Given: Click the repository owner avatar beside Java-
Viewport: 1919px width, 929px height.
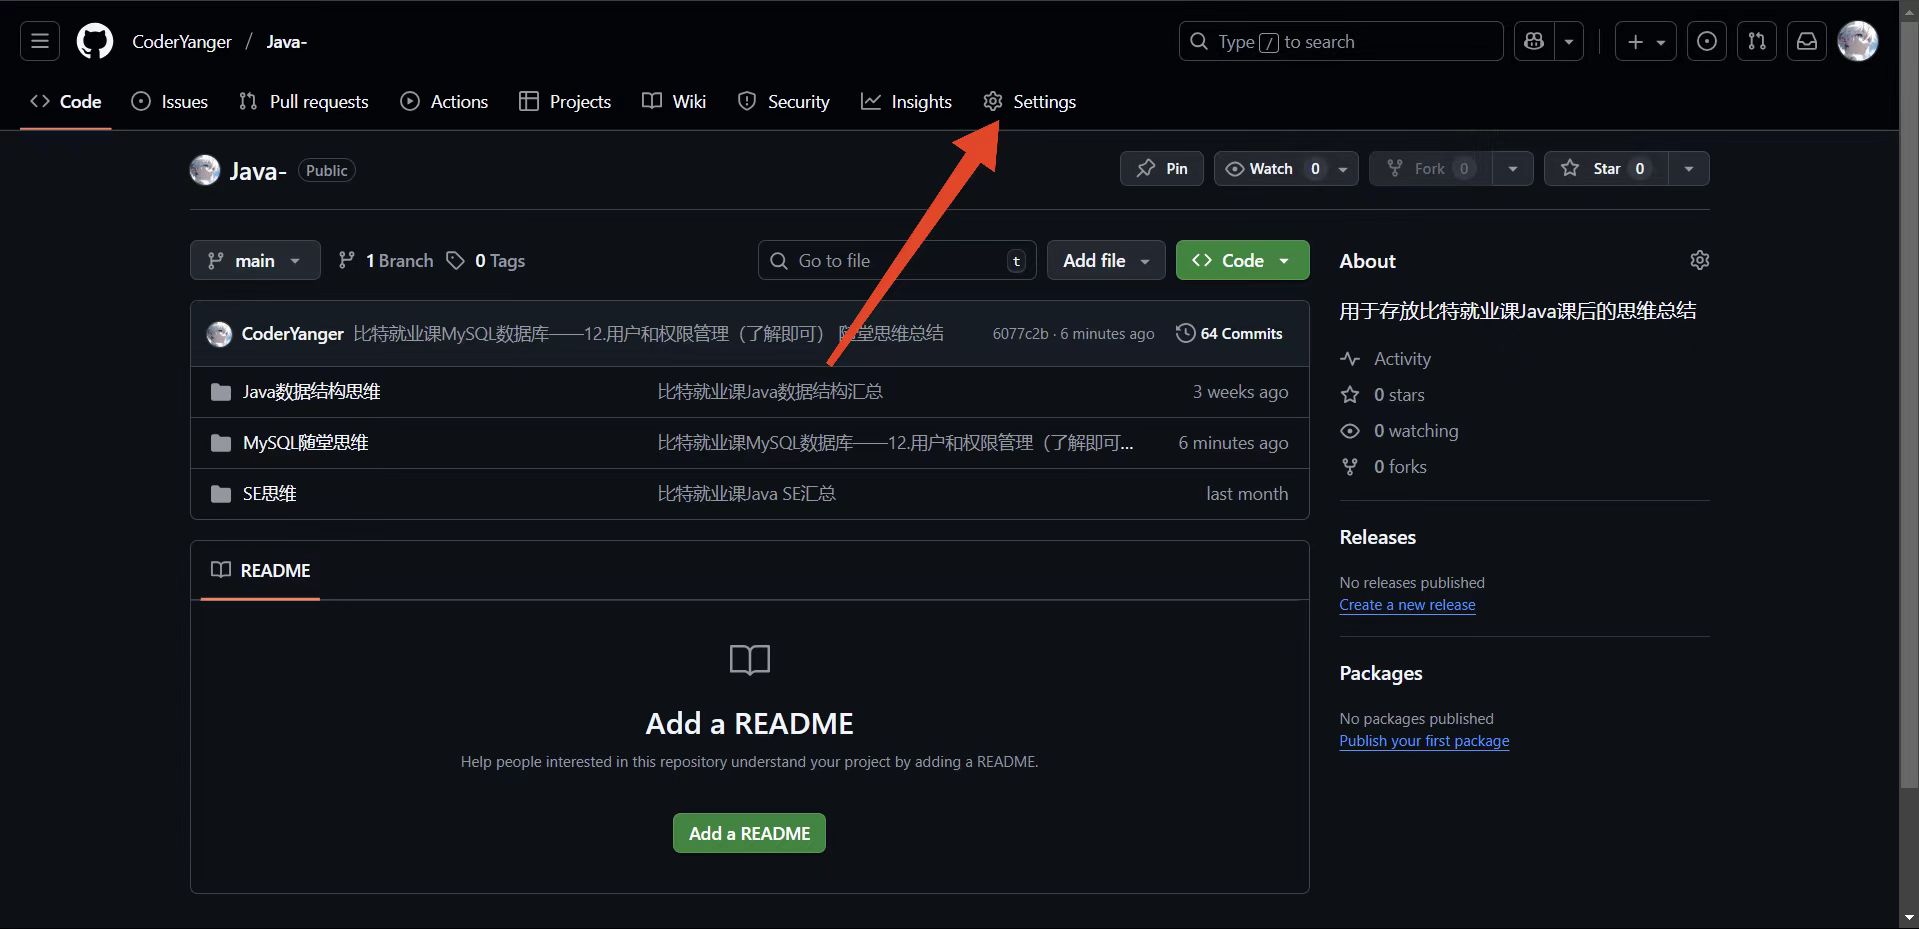Looking at the screenshot, I should click(x=205, y=170).
